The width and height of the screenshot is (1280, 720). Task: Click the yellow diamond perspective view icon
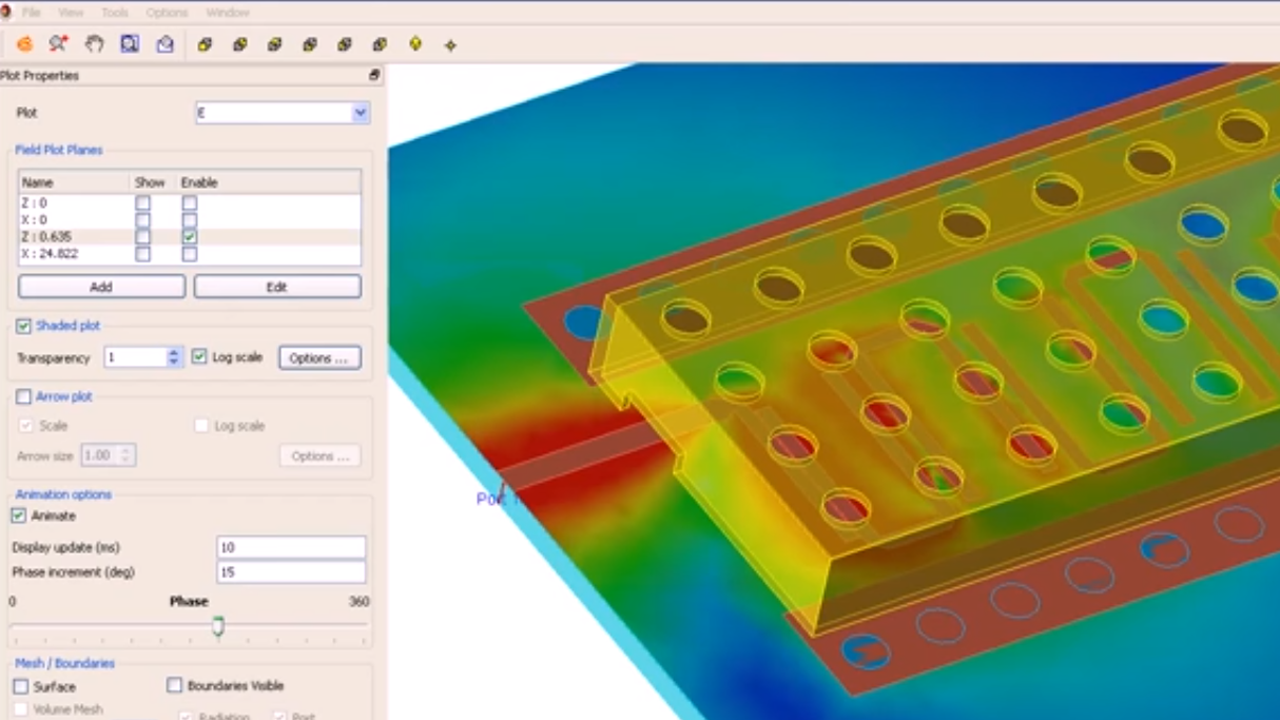[415, 44]
